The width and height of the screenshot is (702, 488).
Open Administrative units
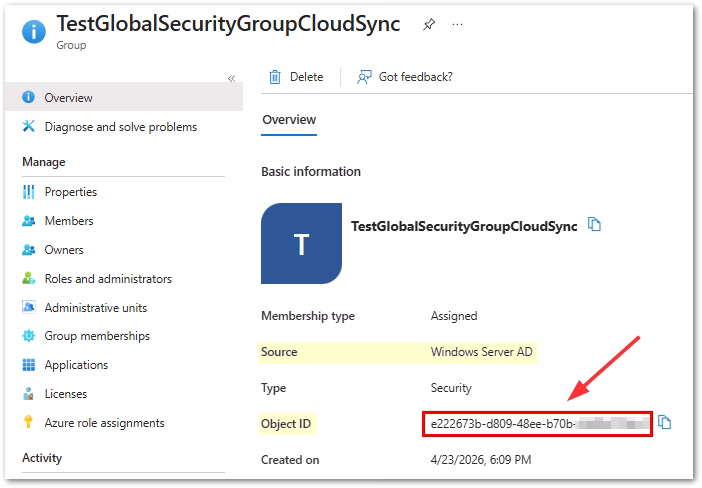tap(96, 308)
